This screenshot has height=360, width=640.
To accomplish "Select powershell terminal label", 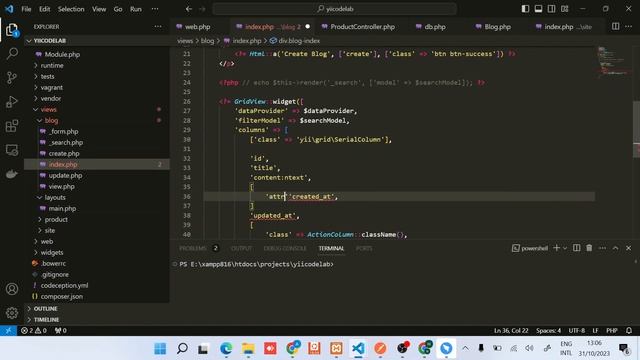I will tap(530, 248).
